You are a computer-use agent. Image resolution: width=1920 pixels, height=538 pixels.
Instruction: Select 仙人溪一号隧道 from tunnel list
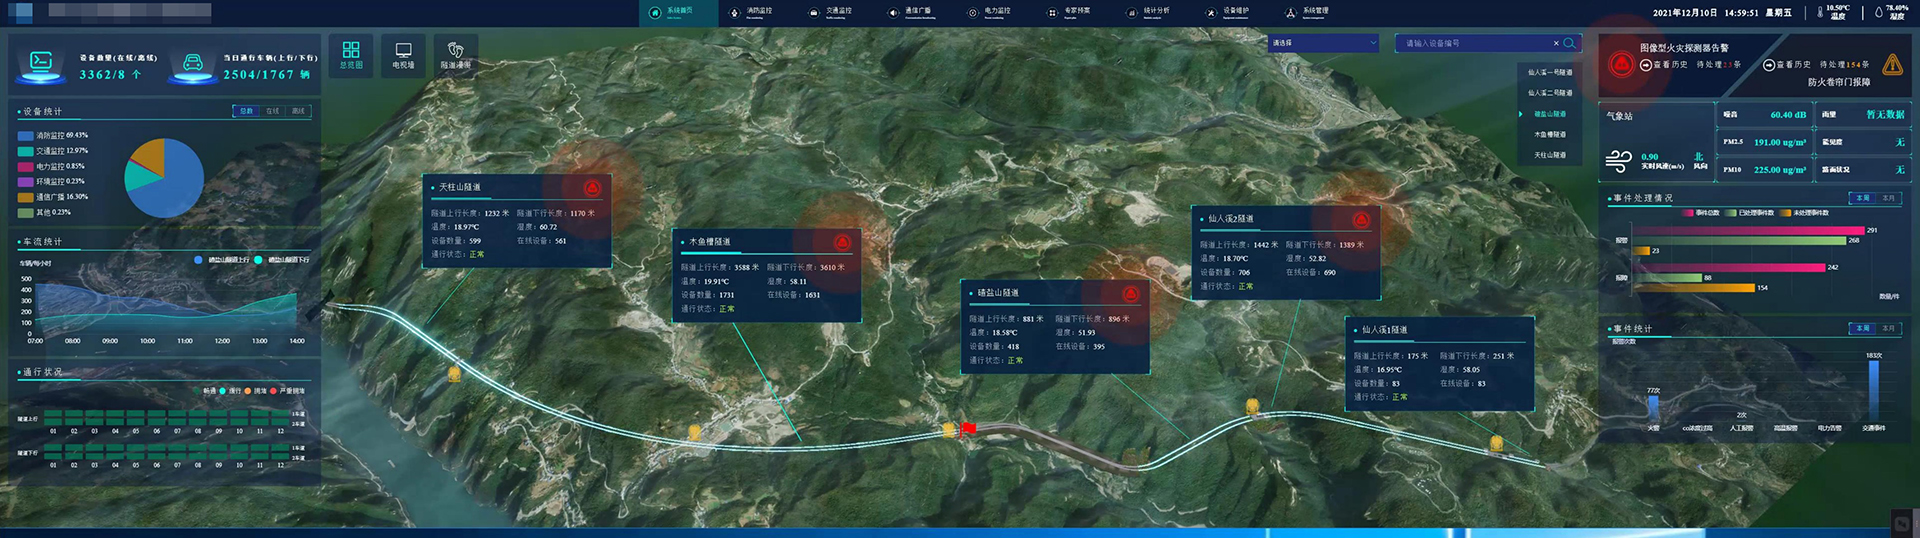pos(1549,72)
